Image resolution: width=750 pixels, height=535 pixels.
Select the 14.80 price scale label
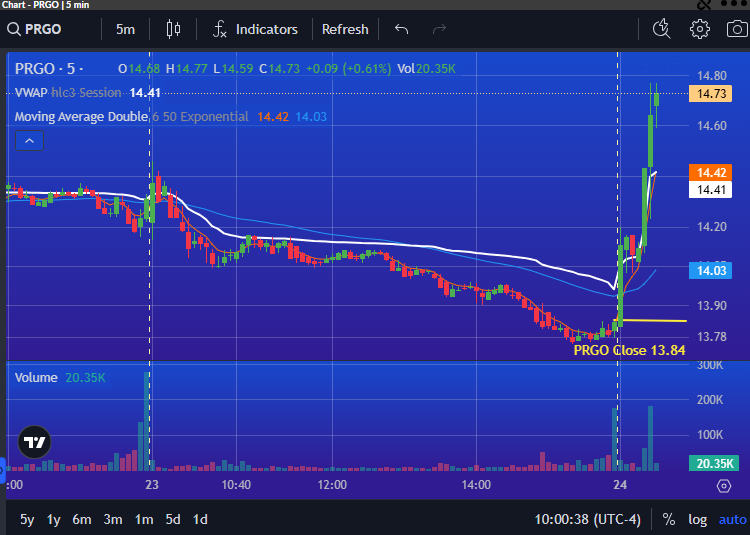tap(712, 76)
